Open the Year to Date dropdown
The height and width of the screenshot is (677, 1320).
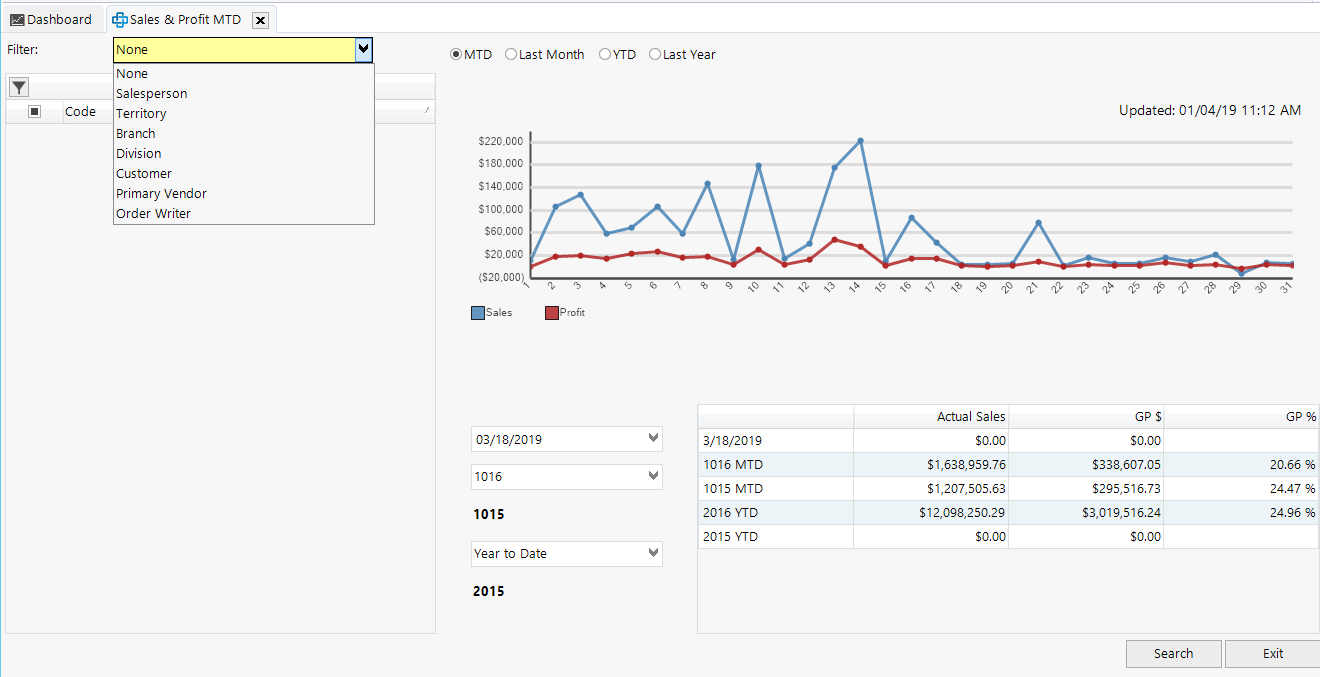655,553
